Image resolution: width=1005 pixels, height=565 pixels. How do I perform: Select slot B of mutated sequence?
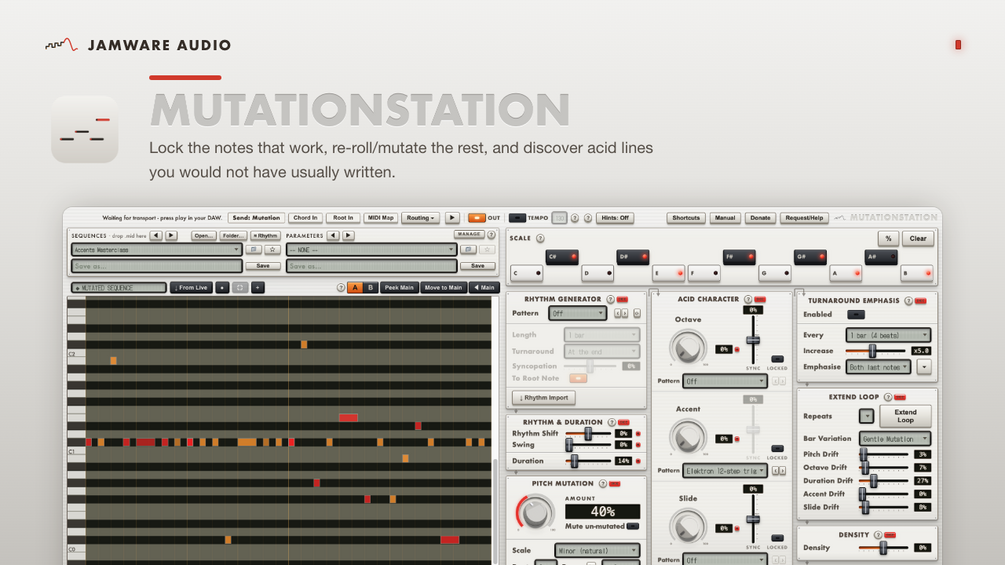[370, 288]
